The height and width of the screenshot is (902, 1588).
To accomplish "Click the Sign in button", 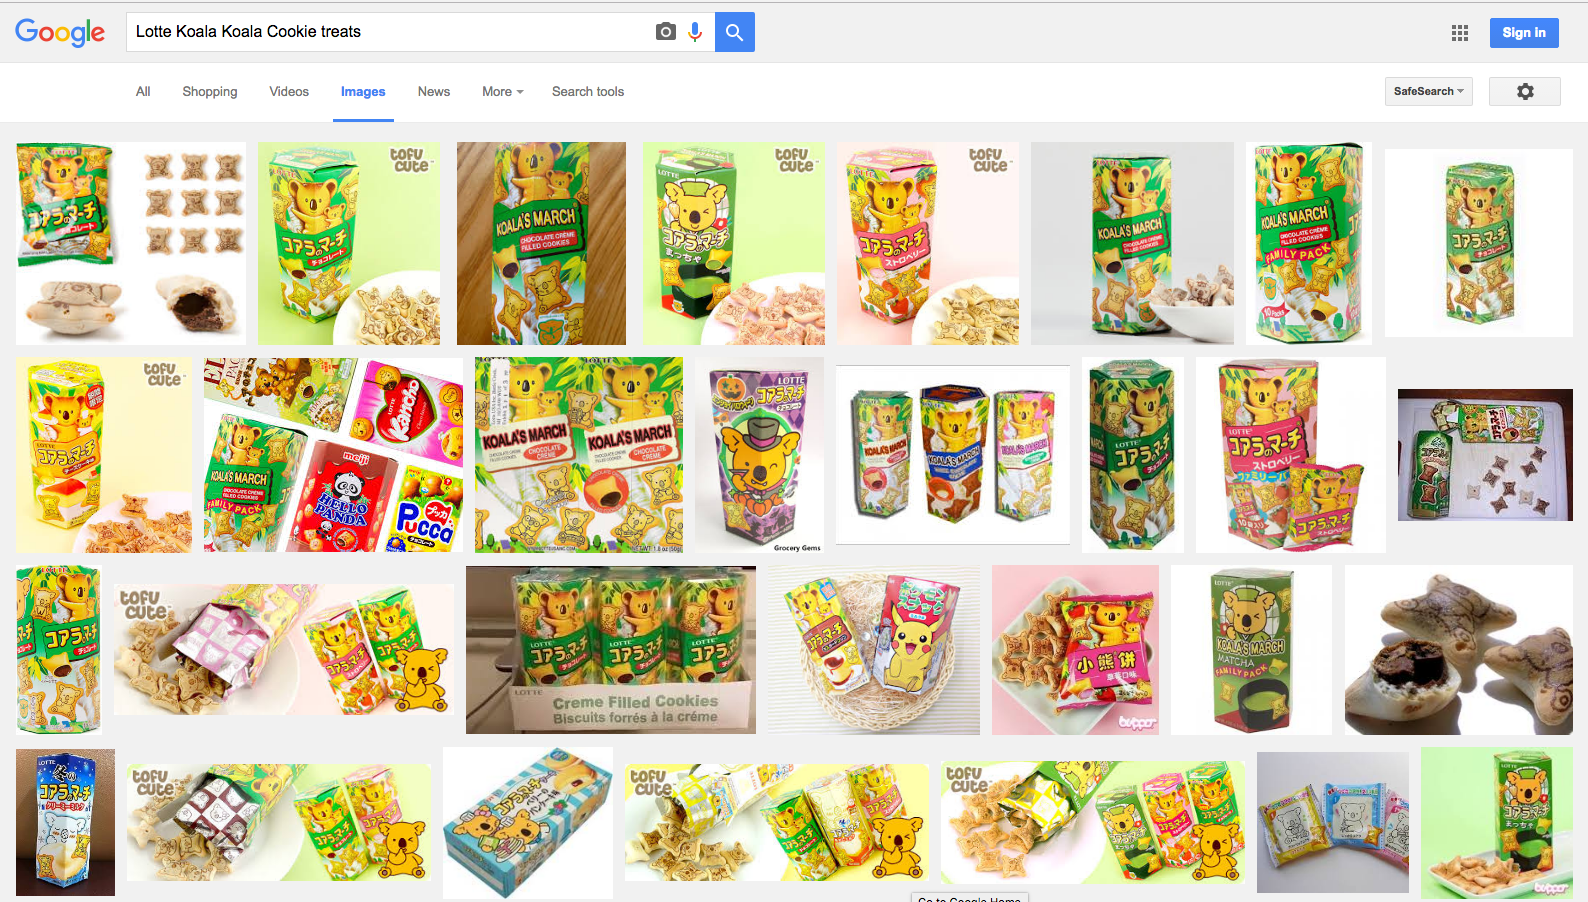I will click(1524, 32).
